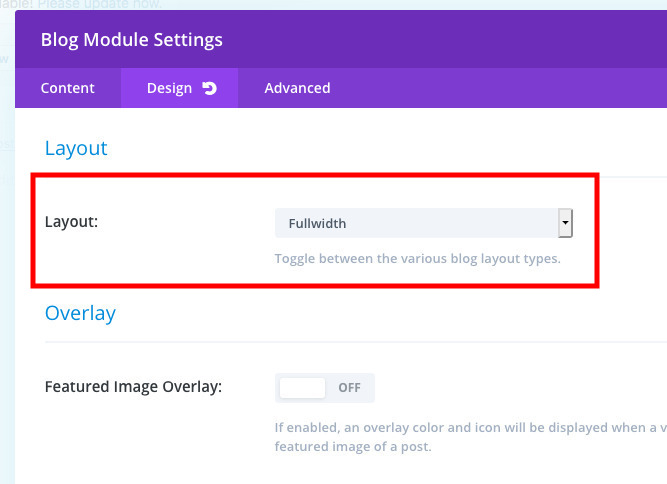The height and width of the screenshot is (484, 667).
Task: Open the Advanced tab
Action: click(x=297, y=88)
